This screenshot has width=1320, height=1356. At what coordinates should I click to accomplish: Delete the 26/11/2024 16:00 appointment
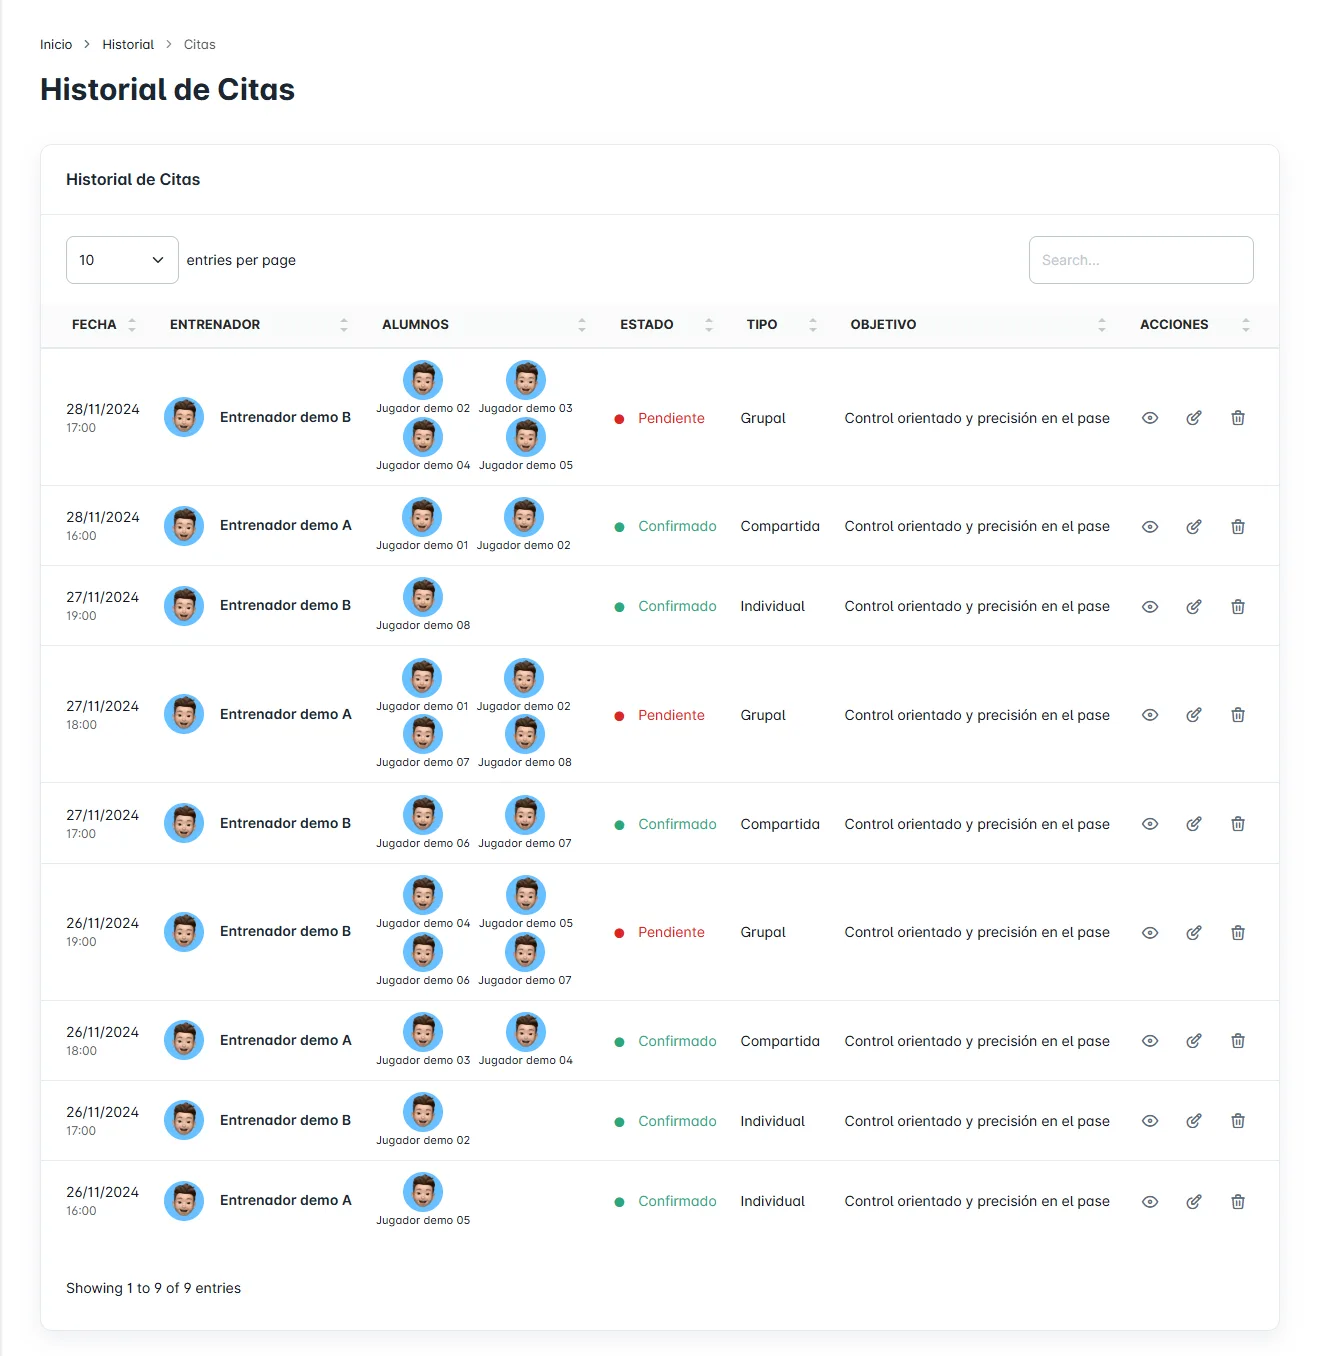[x=1238, y=1202]
